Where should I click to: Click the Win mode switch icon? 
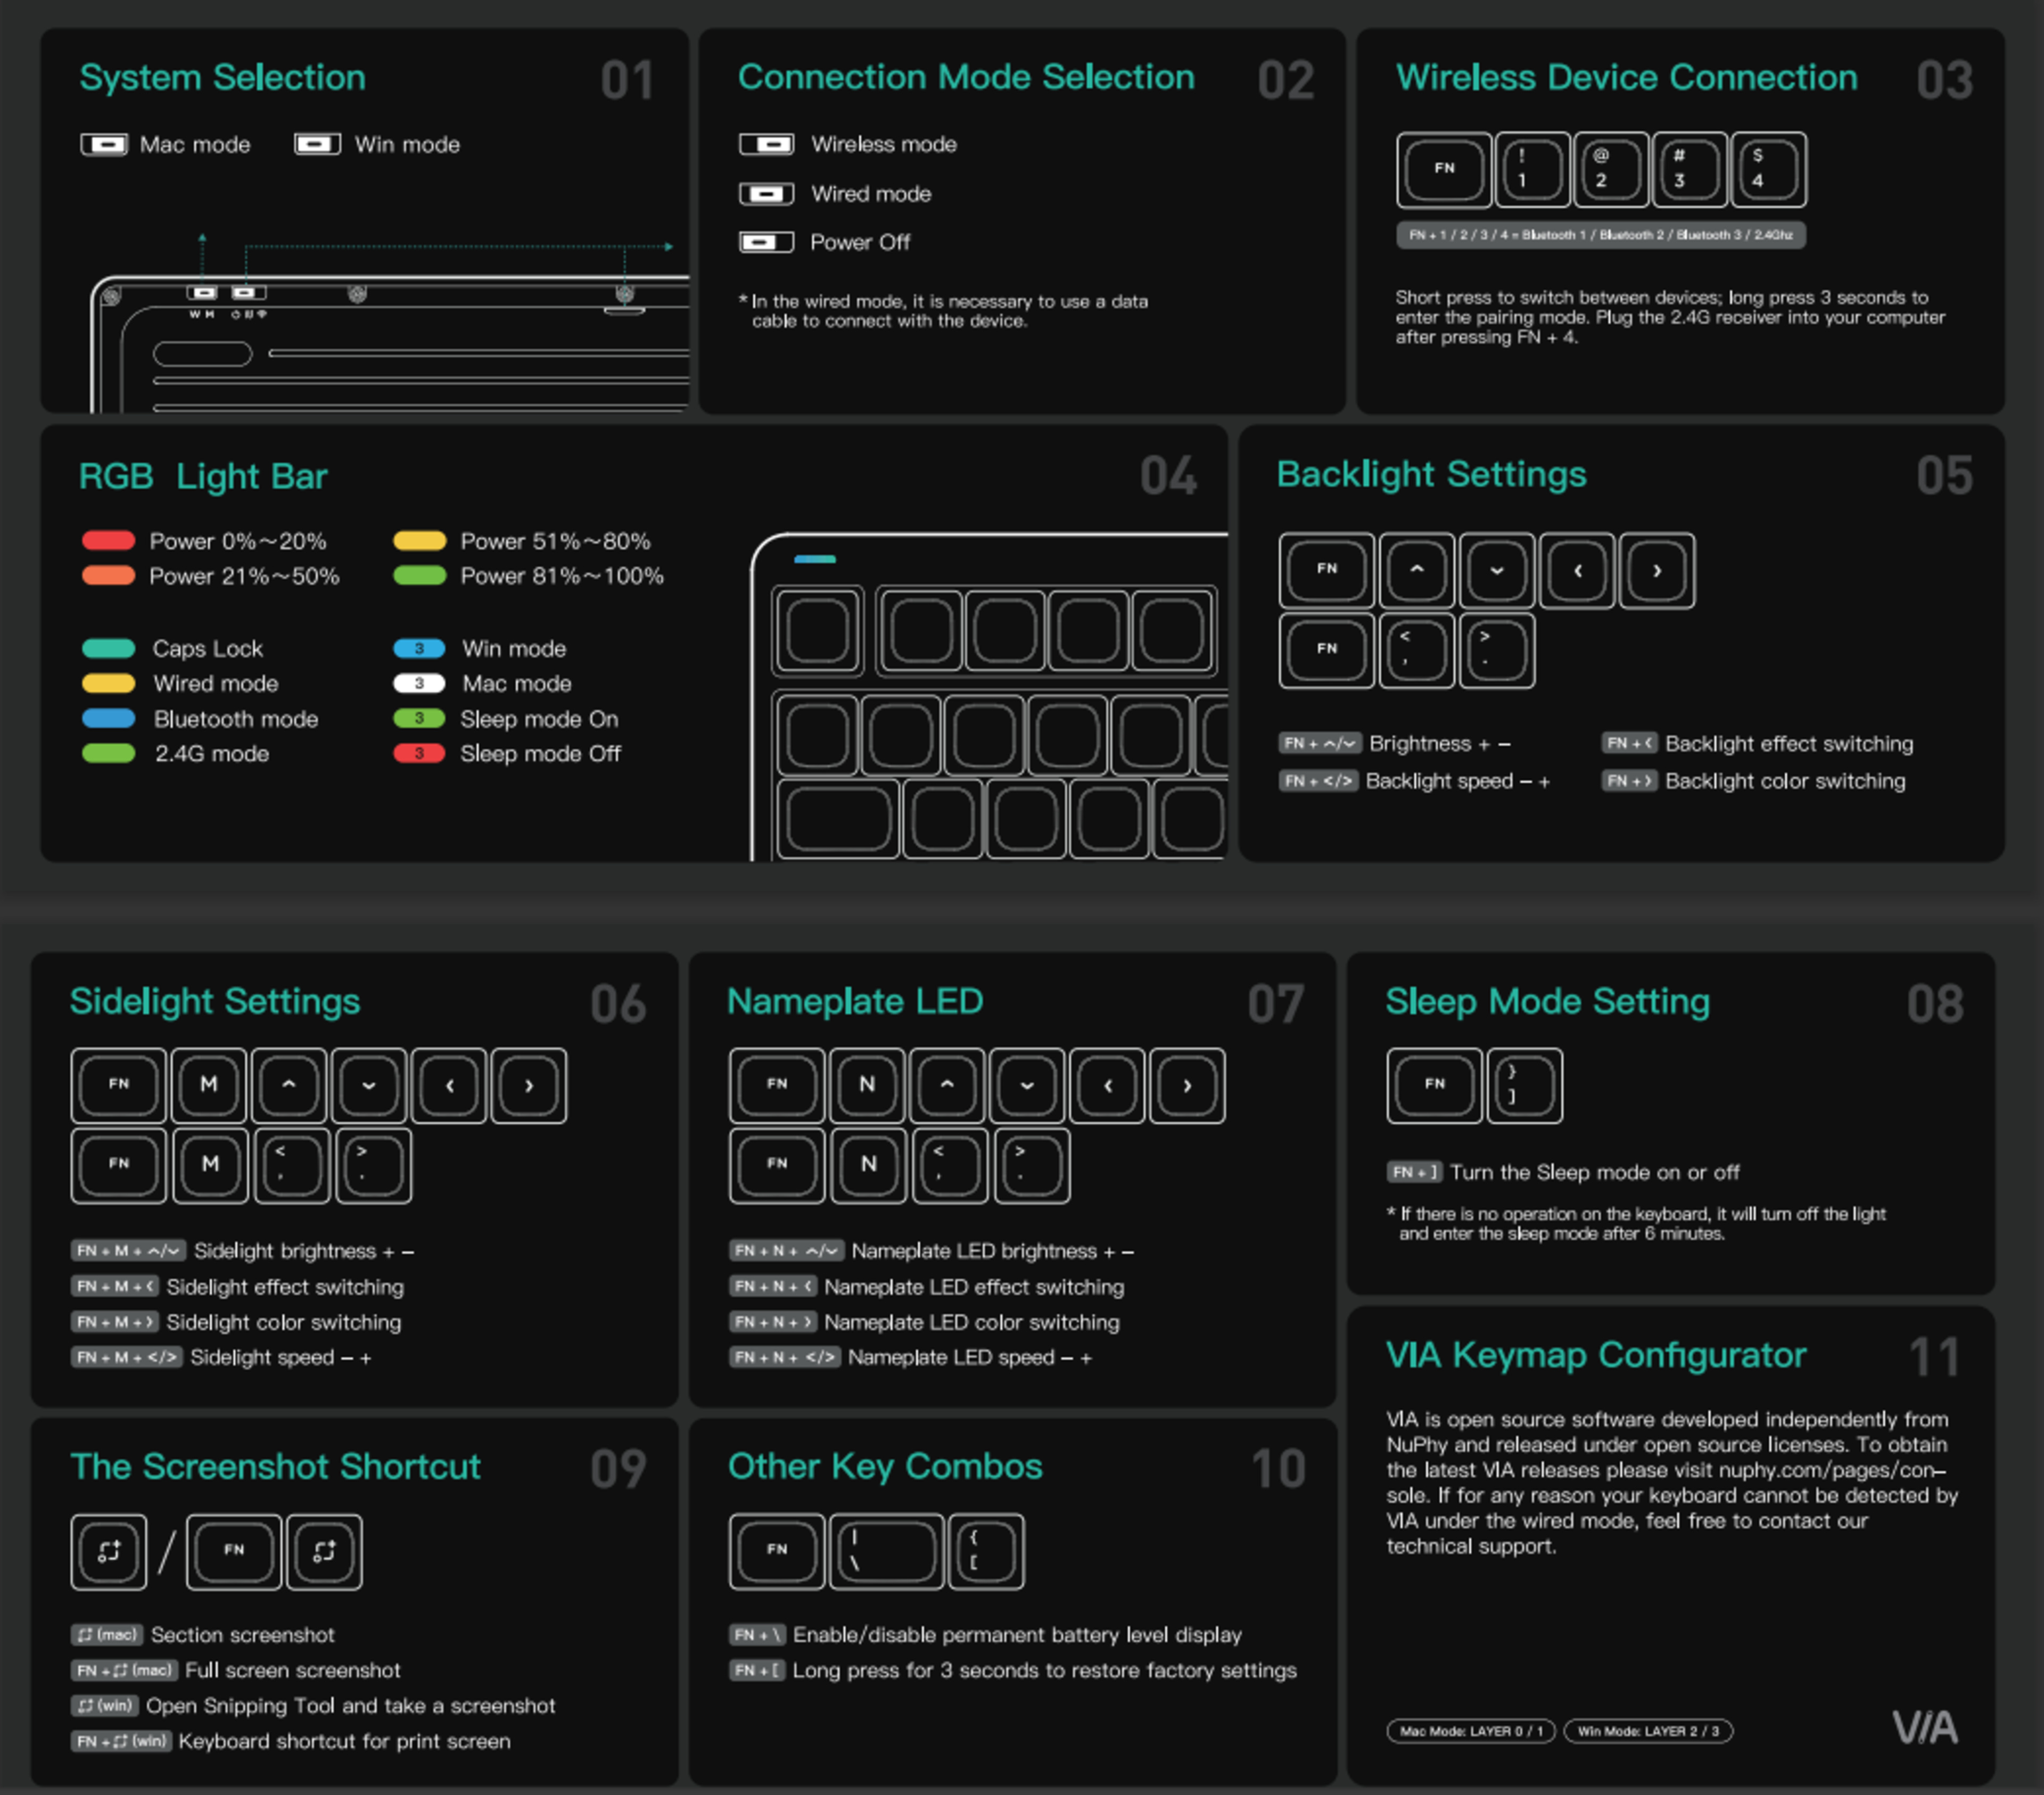317,144
